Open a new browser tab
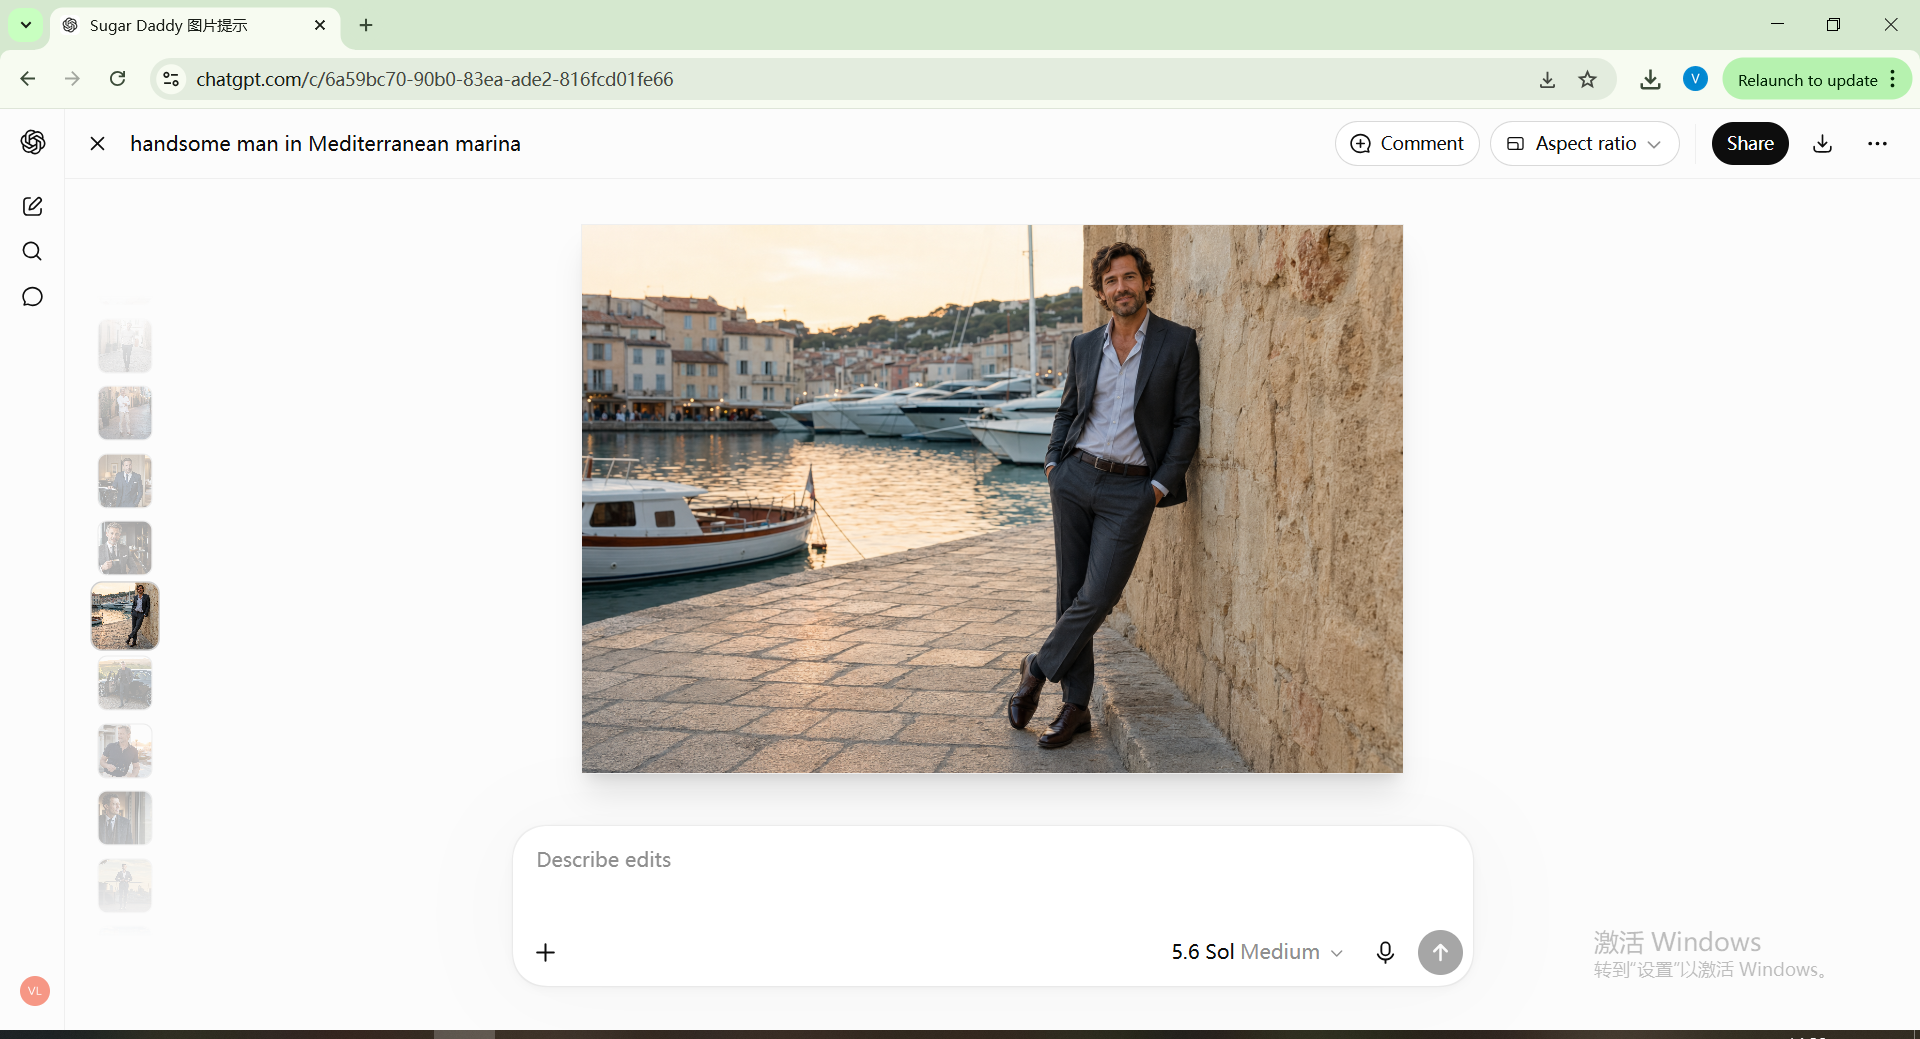 pyautogui.click(x=366, y=25)
